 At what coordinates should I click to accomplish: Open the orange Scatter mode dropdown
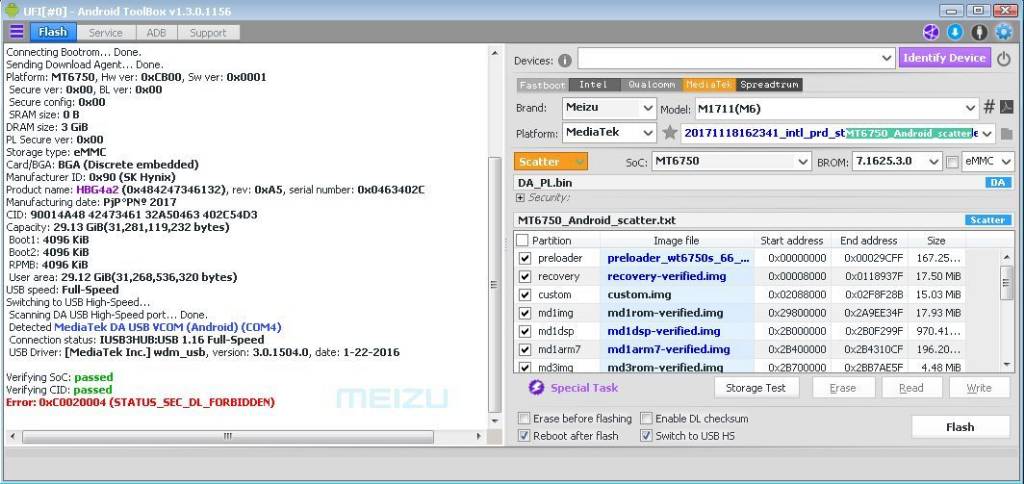pyautogui.click(x=551, y=161)
